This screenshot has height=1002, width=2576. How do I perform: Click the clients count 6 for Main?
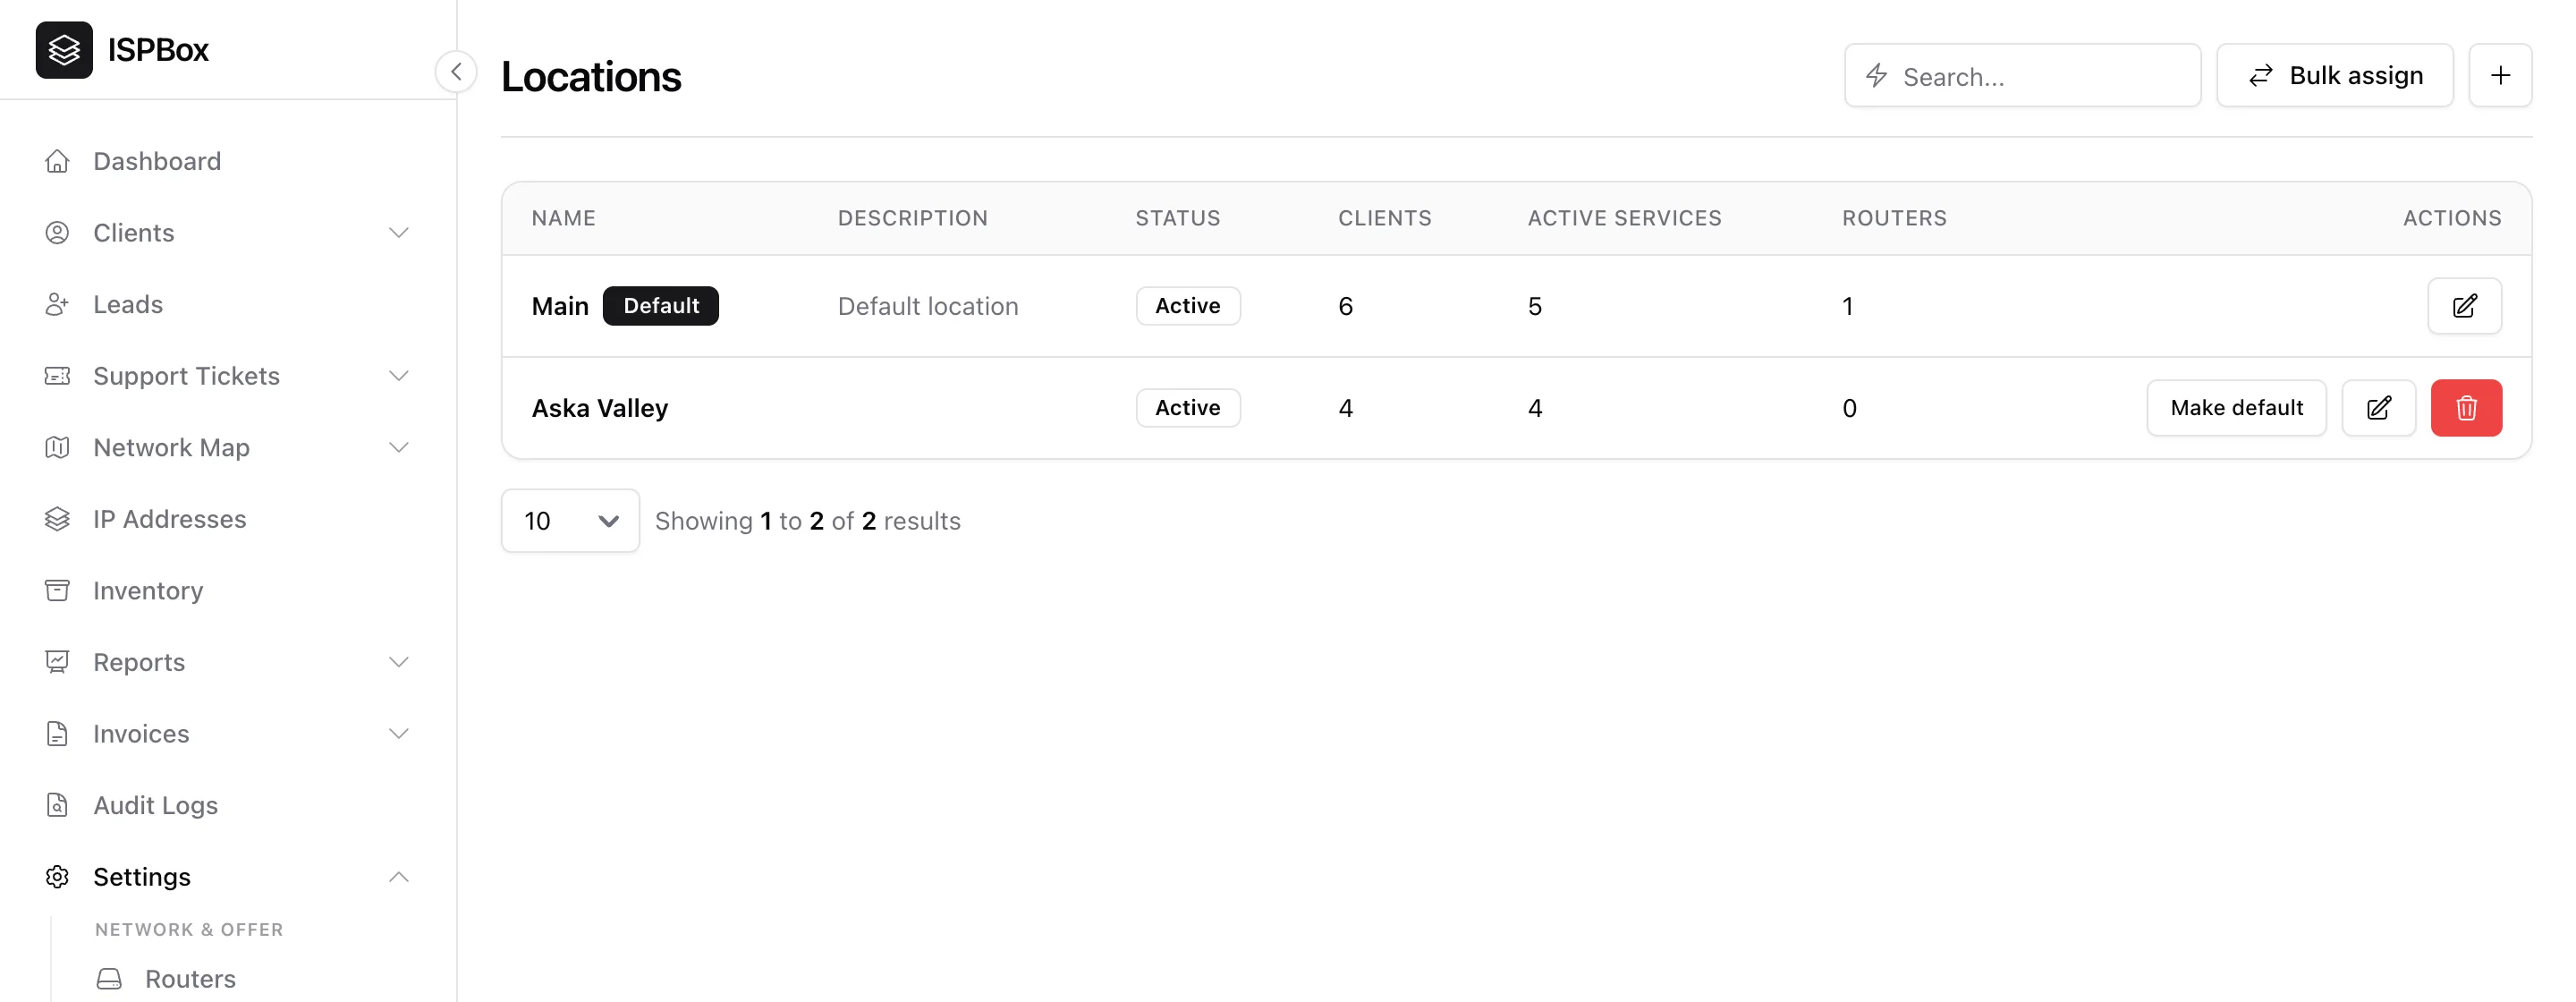point(1346,306)
